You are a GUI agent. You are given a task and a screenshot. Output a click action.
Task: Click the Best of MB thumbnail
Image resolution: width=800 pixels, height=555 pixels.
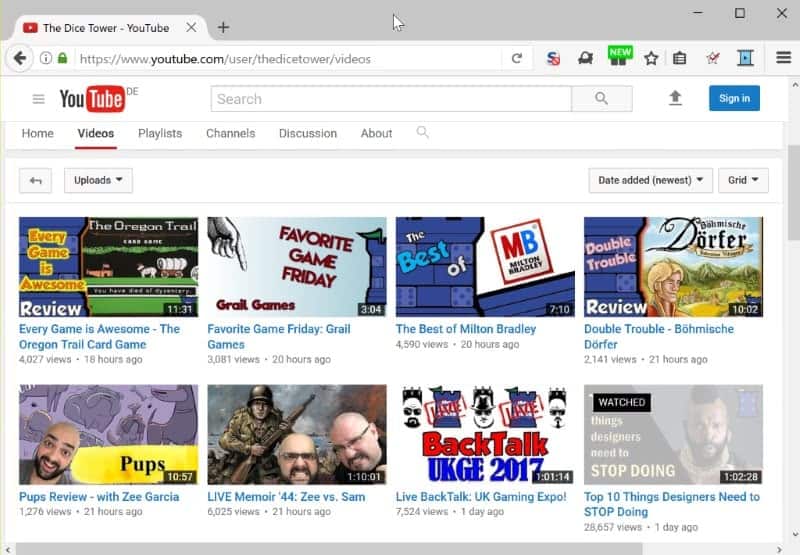point(485,267)
